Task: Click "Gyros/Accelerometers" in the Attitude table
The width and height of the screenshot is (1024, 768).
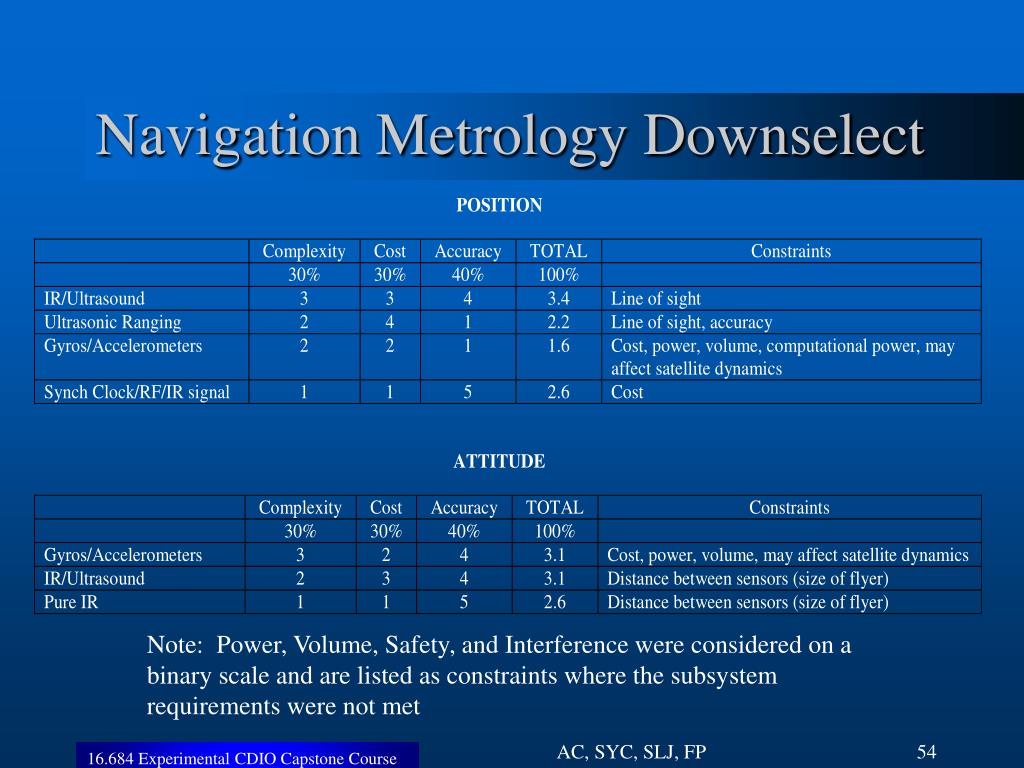Action: tap(123, 555)
